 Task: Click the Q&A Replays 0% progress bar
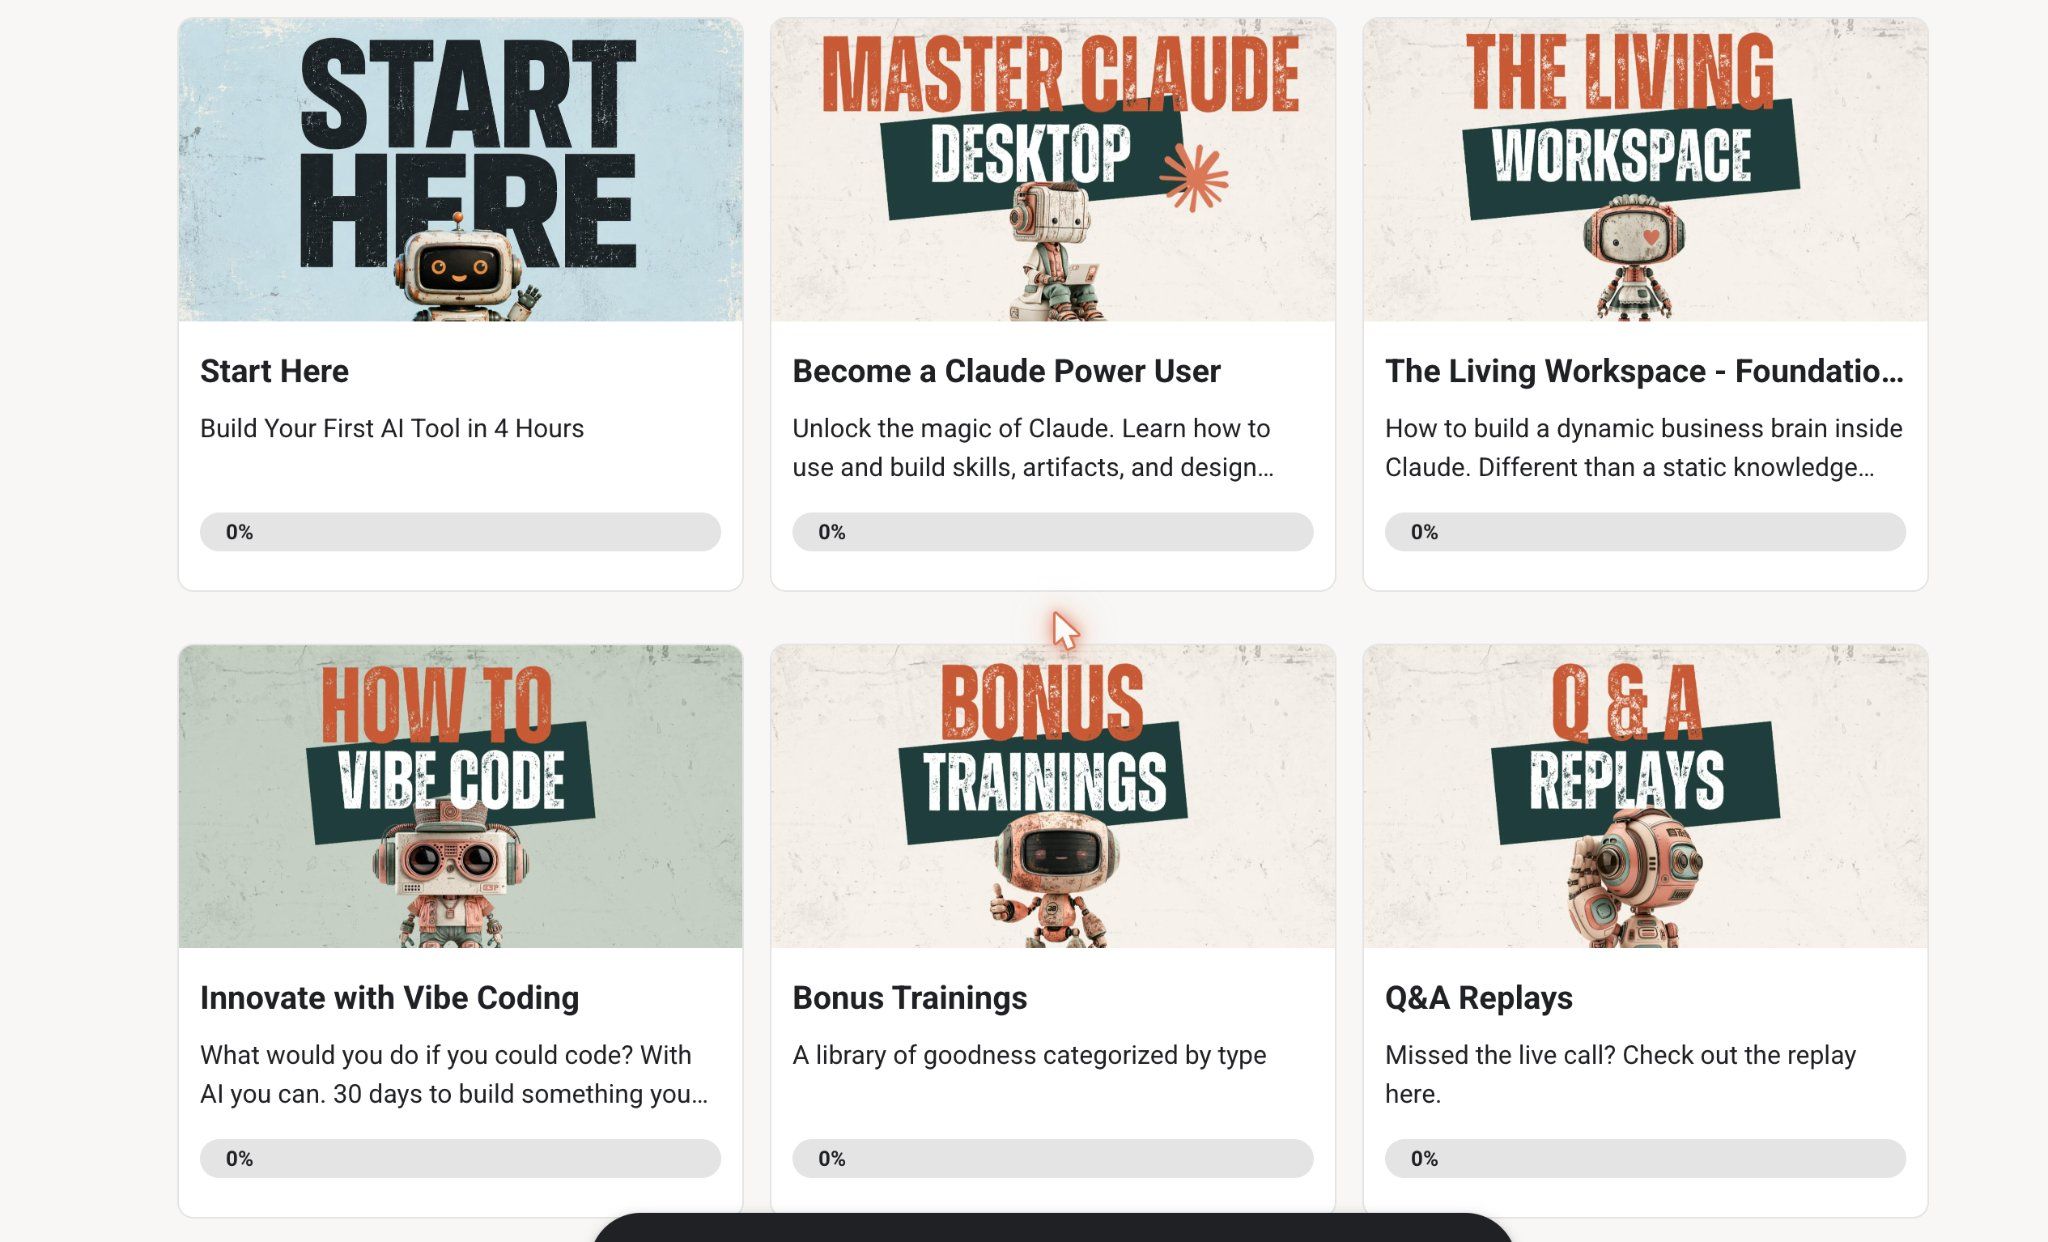[x=1645, y=1158]
